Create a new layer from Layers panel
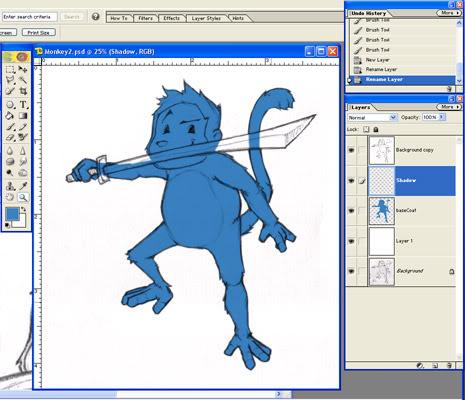The image size is (465, 400). tap(435, 366)
